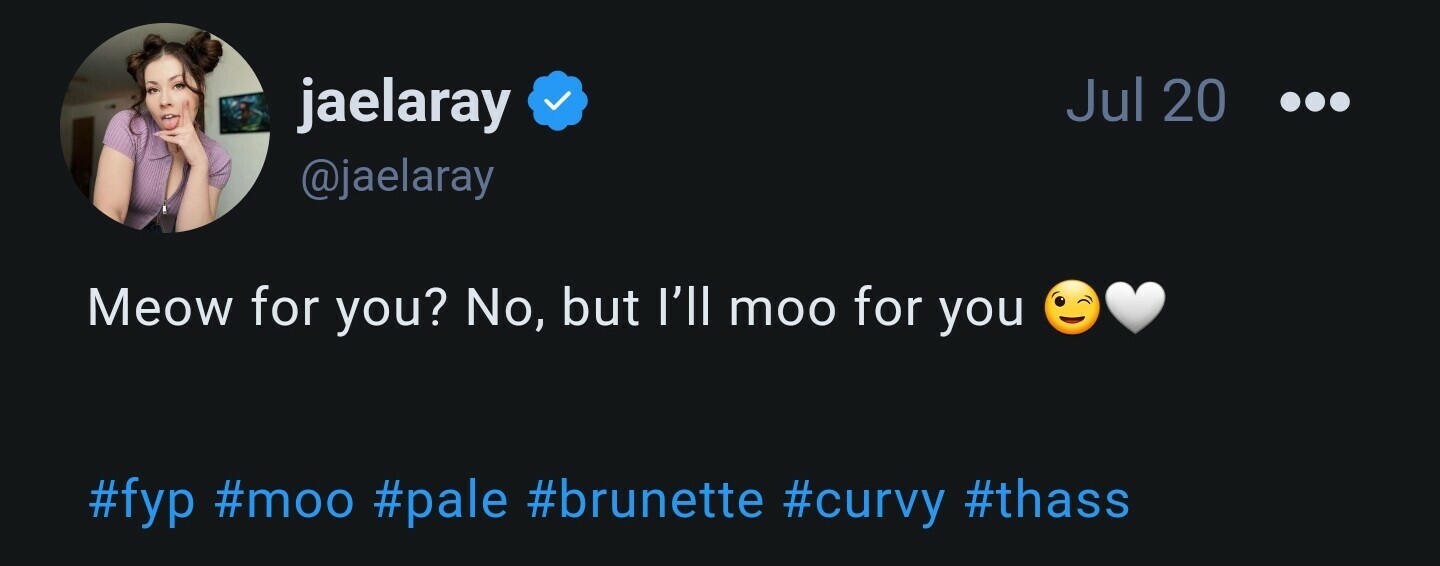The width and height of the screenshot is (1440, 566).
Task: Open the #curvy hashtag
Action: point(864,500)
